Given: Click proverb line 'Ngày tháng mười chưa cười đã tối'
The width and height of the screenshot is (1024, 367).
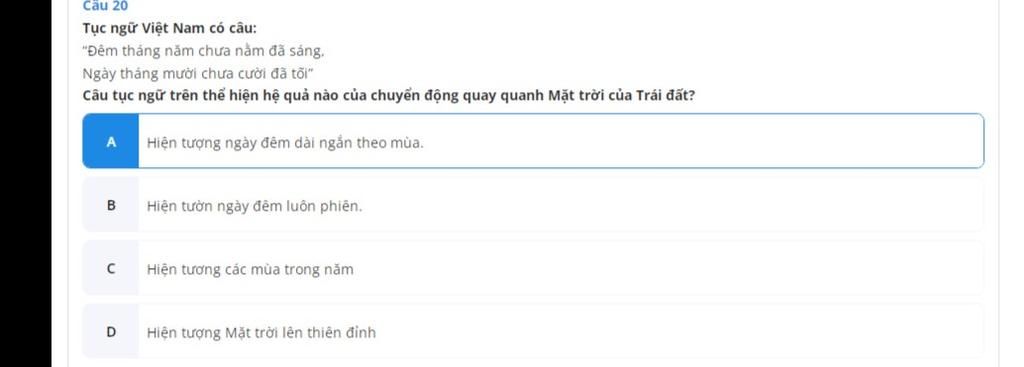Looking at the screenshot, I should pos(200,72).
